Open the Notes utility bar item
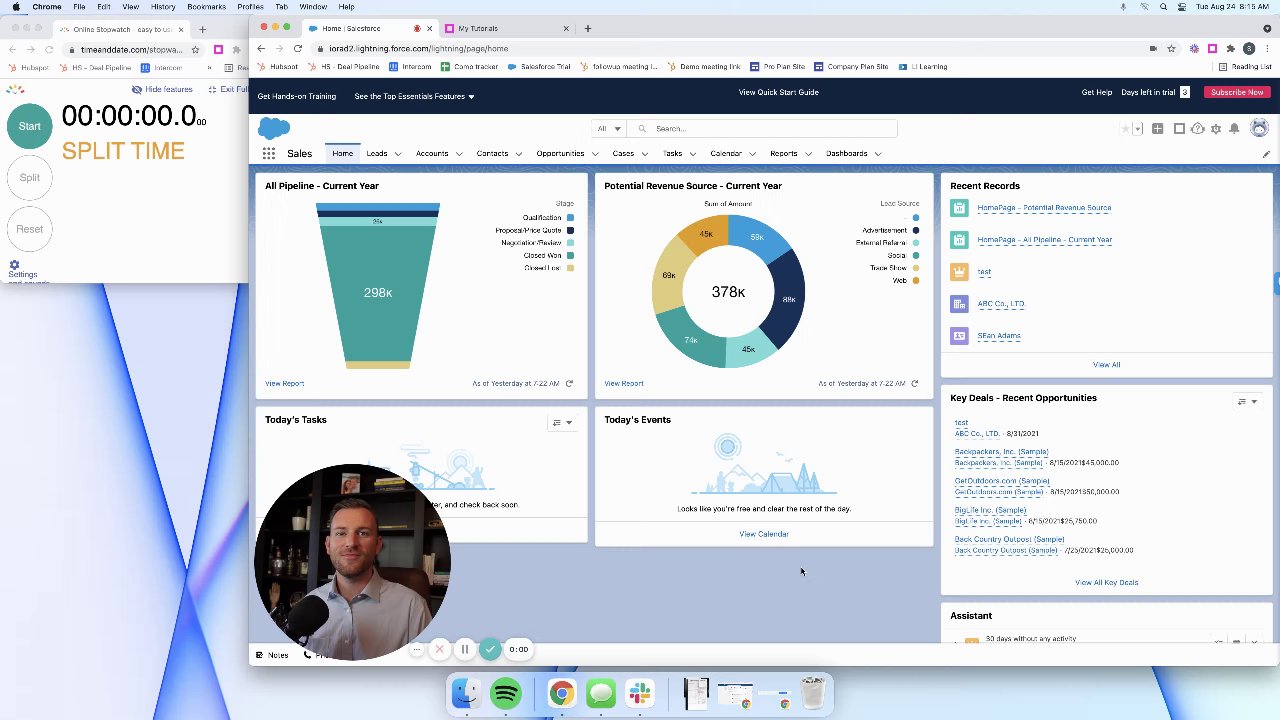Image resolution: width=1280 pixels, height=720 pixels. coord(271,655)
